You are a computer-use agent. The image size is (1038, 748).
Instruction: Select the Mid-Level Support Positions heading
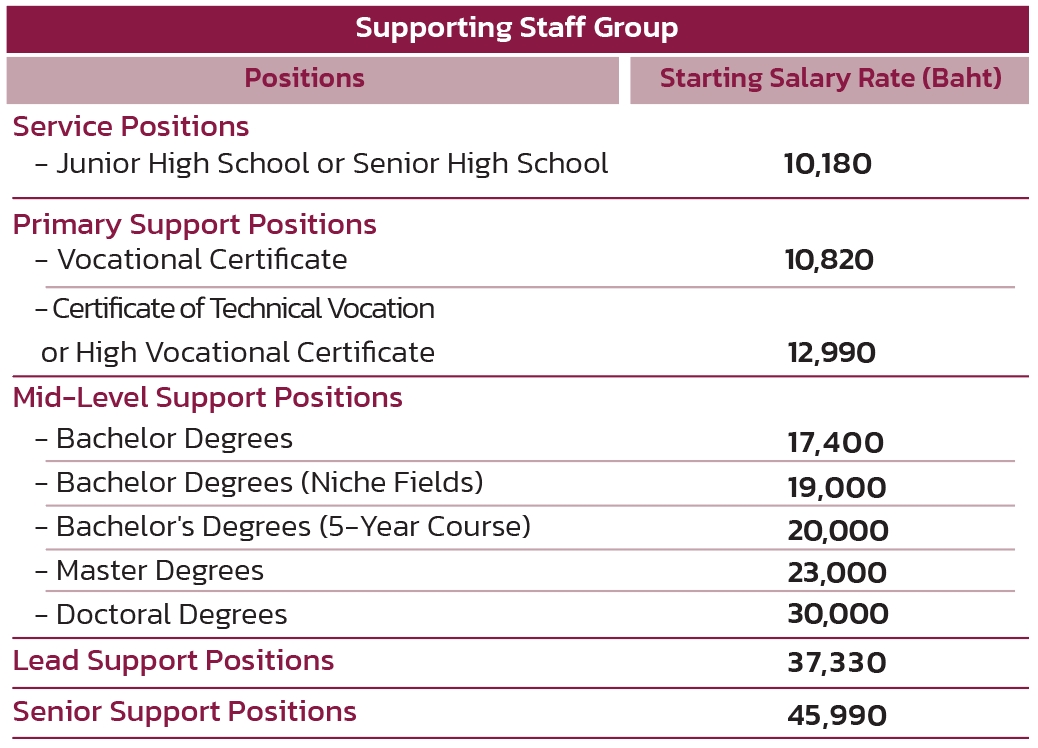pos(208,398)
